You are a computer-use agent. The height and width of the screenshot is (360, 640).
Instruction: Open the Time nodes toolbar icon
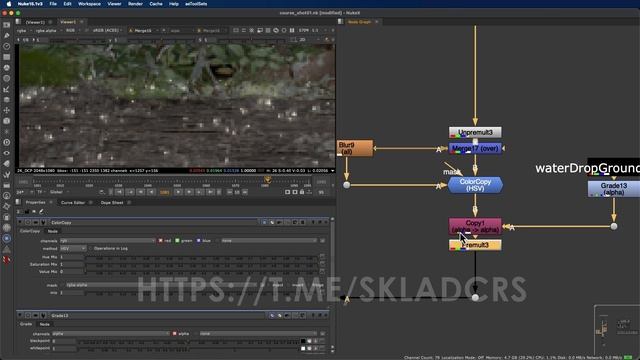7,46
